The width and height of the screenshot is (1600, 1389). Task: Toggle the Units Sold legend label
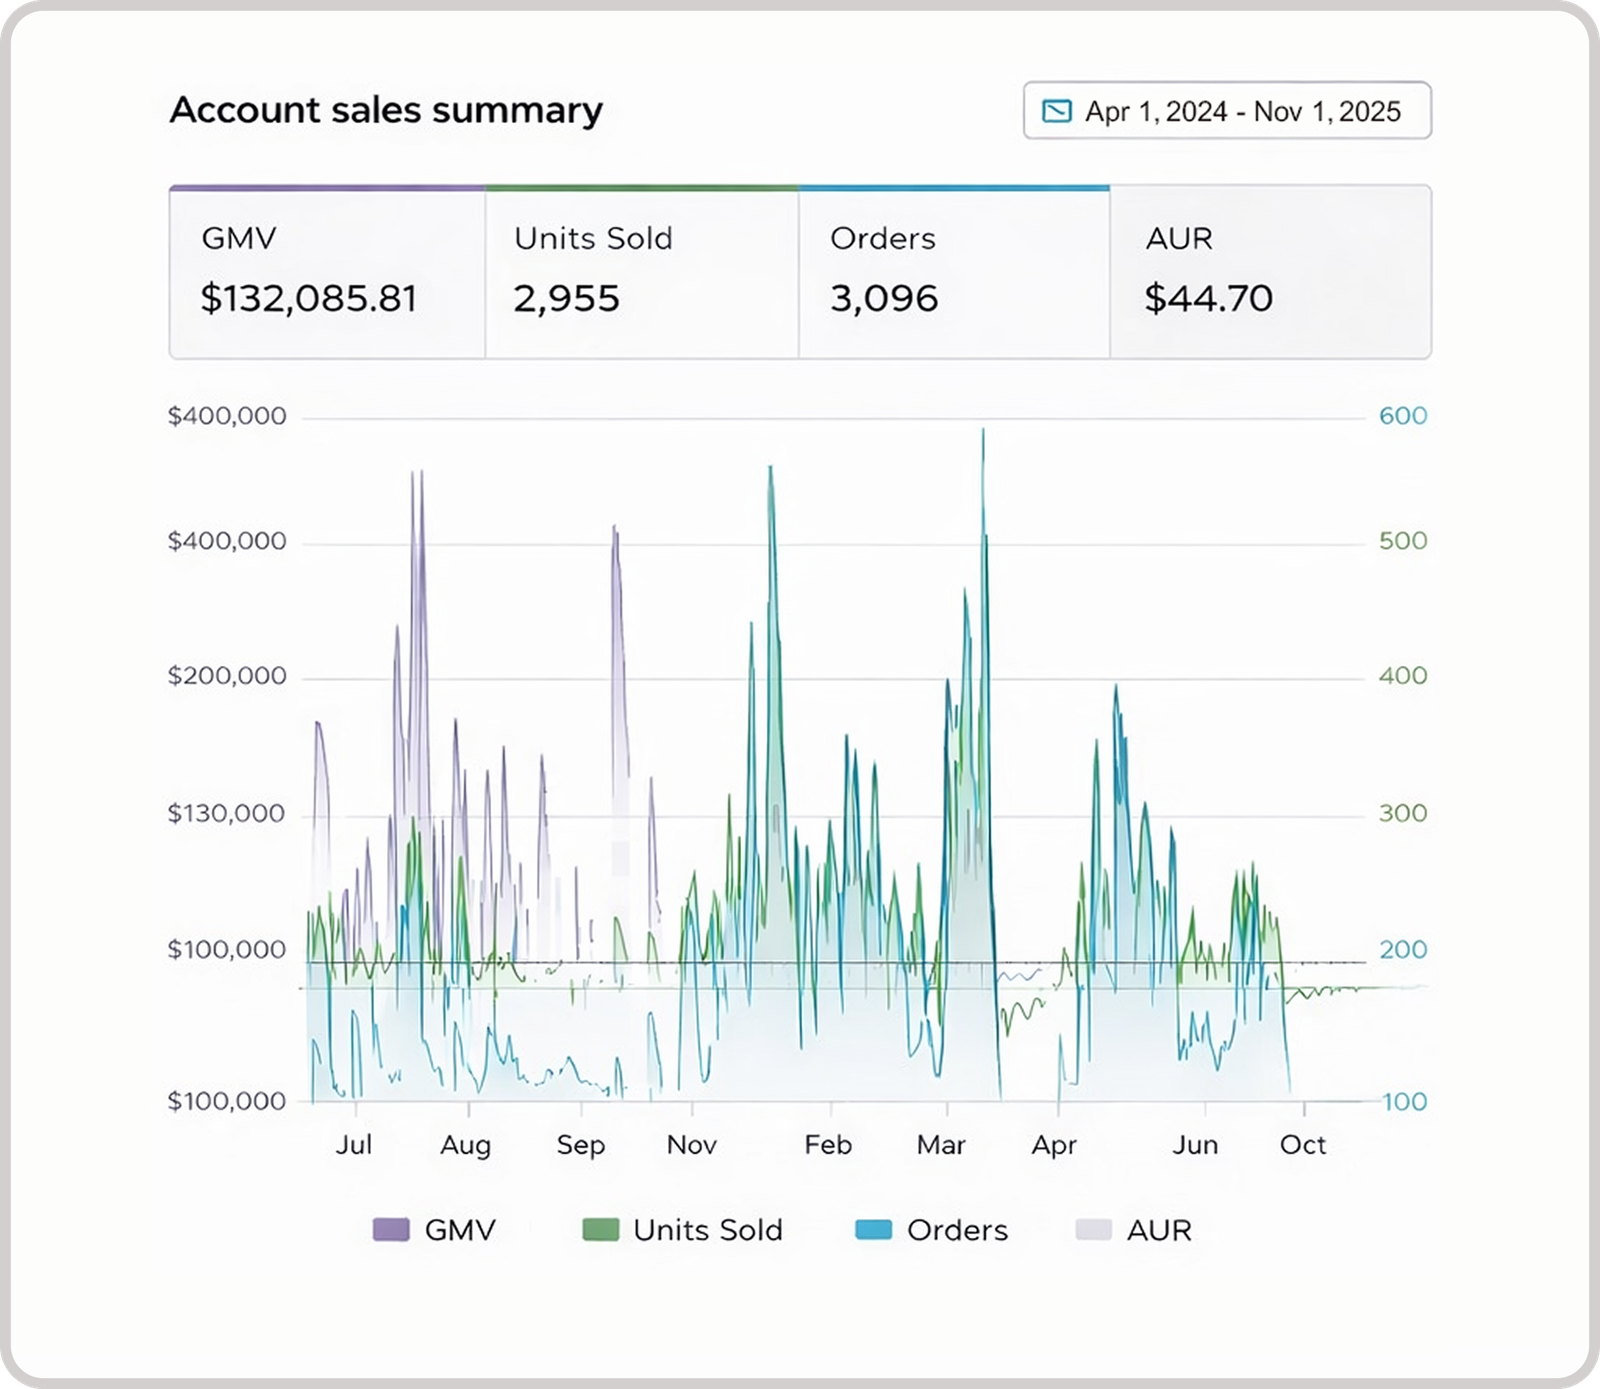pos(708,1230)
